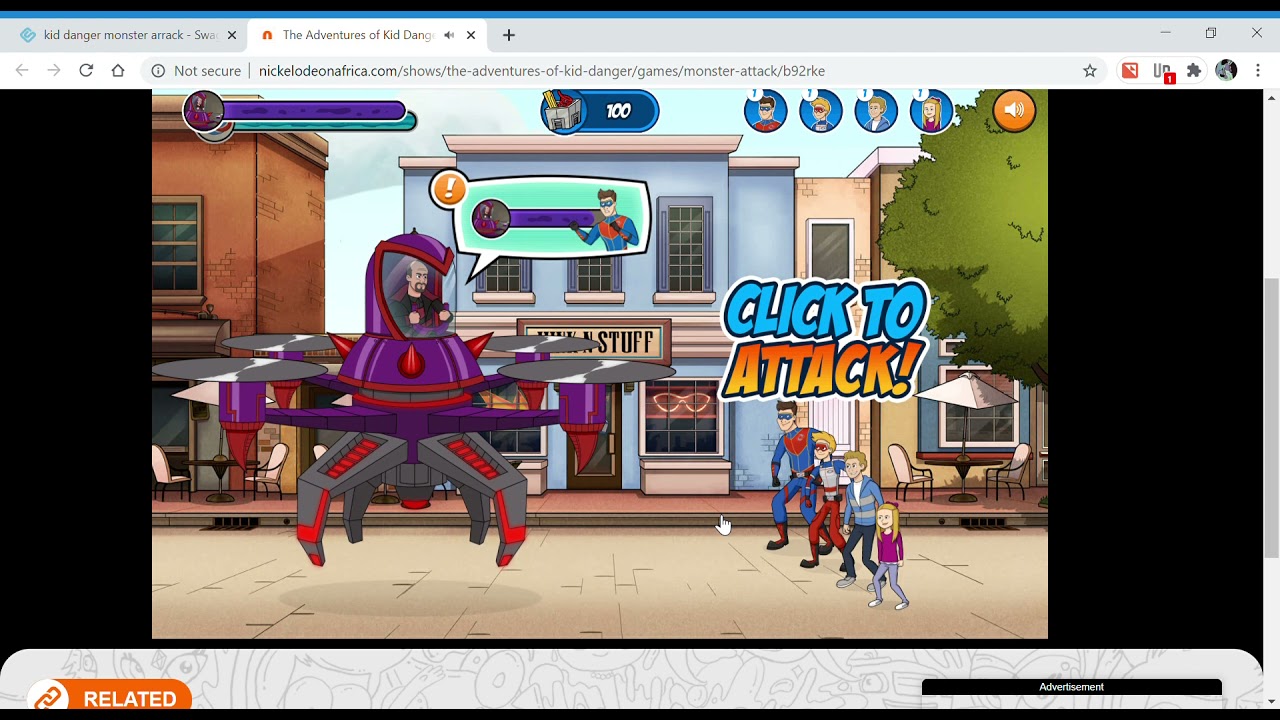Open the Chrome profile avatar

click(x=1226, y=71)
